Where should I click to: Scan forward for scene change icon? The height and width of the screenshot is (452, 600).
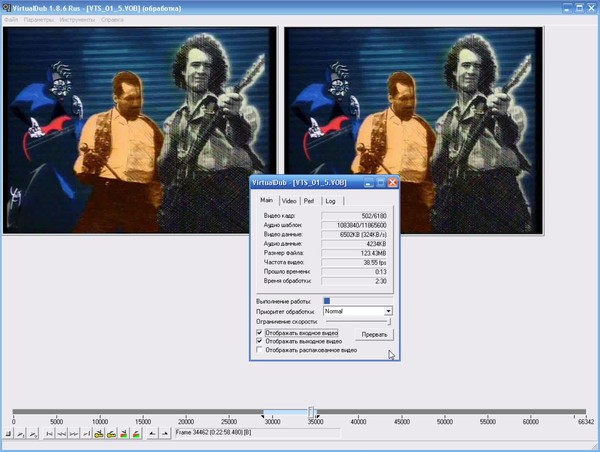pos(136,433)
